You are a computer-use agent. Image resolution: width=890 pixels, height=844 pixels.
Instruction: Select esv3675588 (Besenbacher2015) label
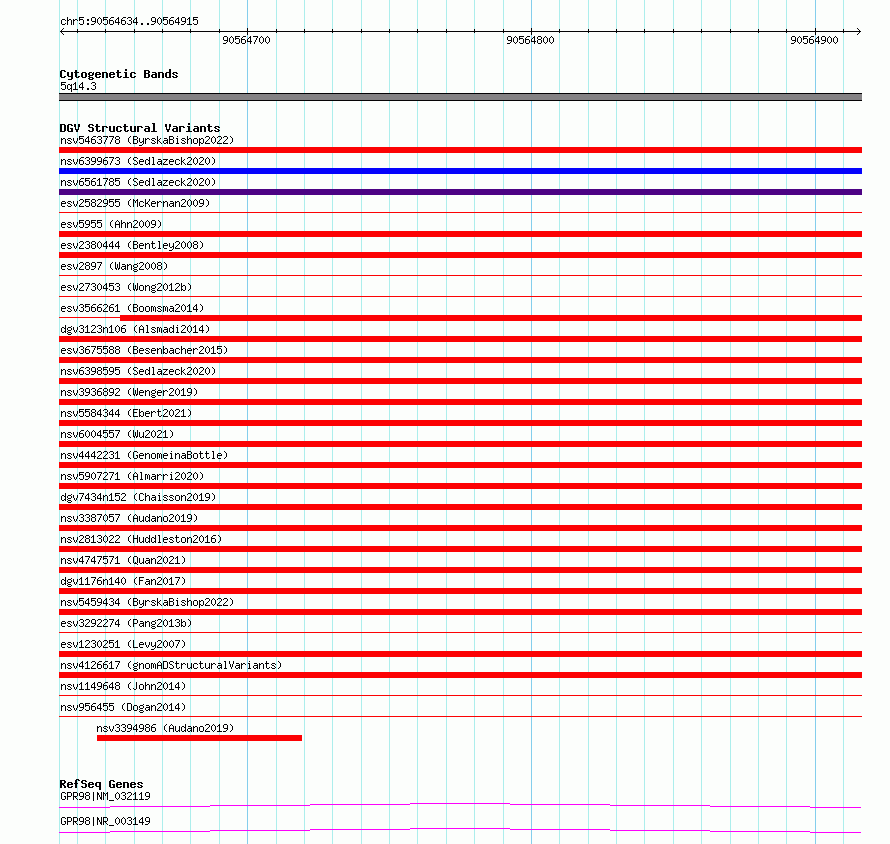point(144,350)
